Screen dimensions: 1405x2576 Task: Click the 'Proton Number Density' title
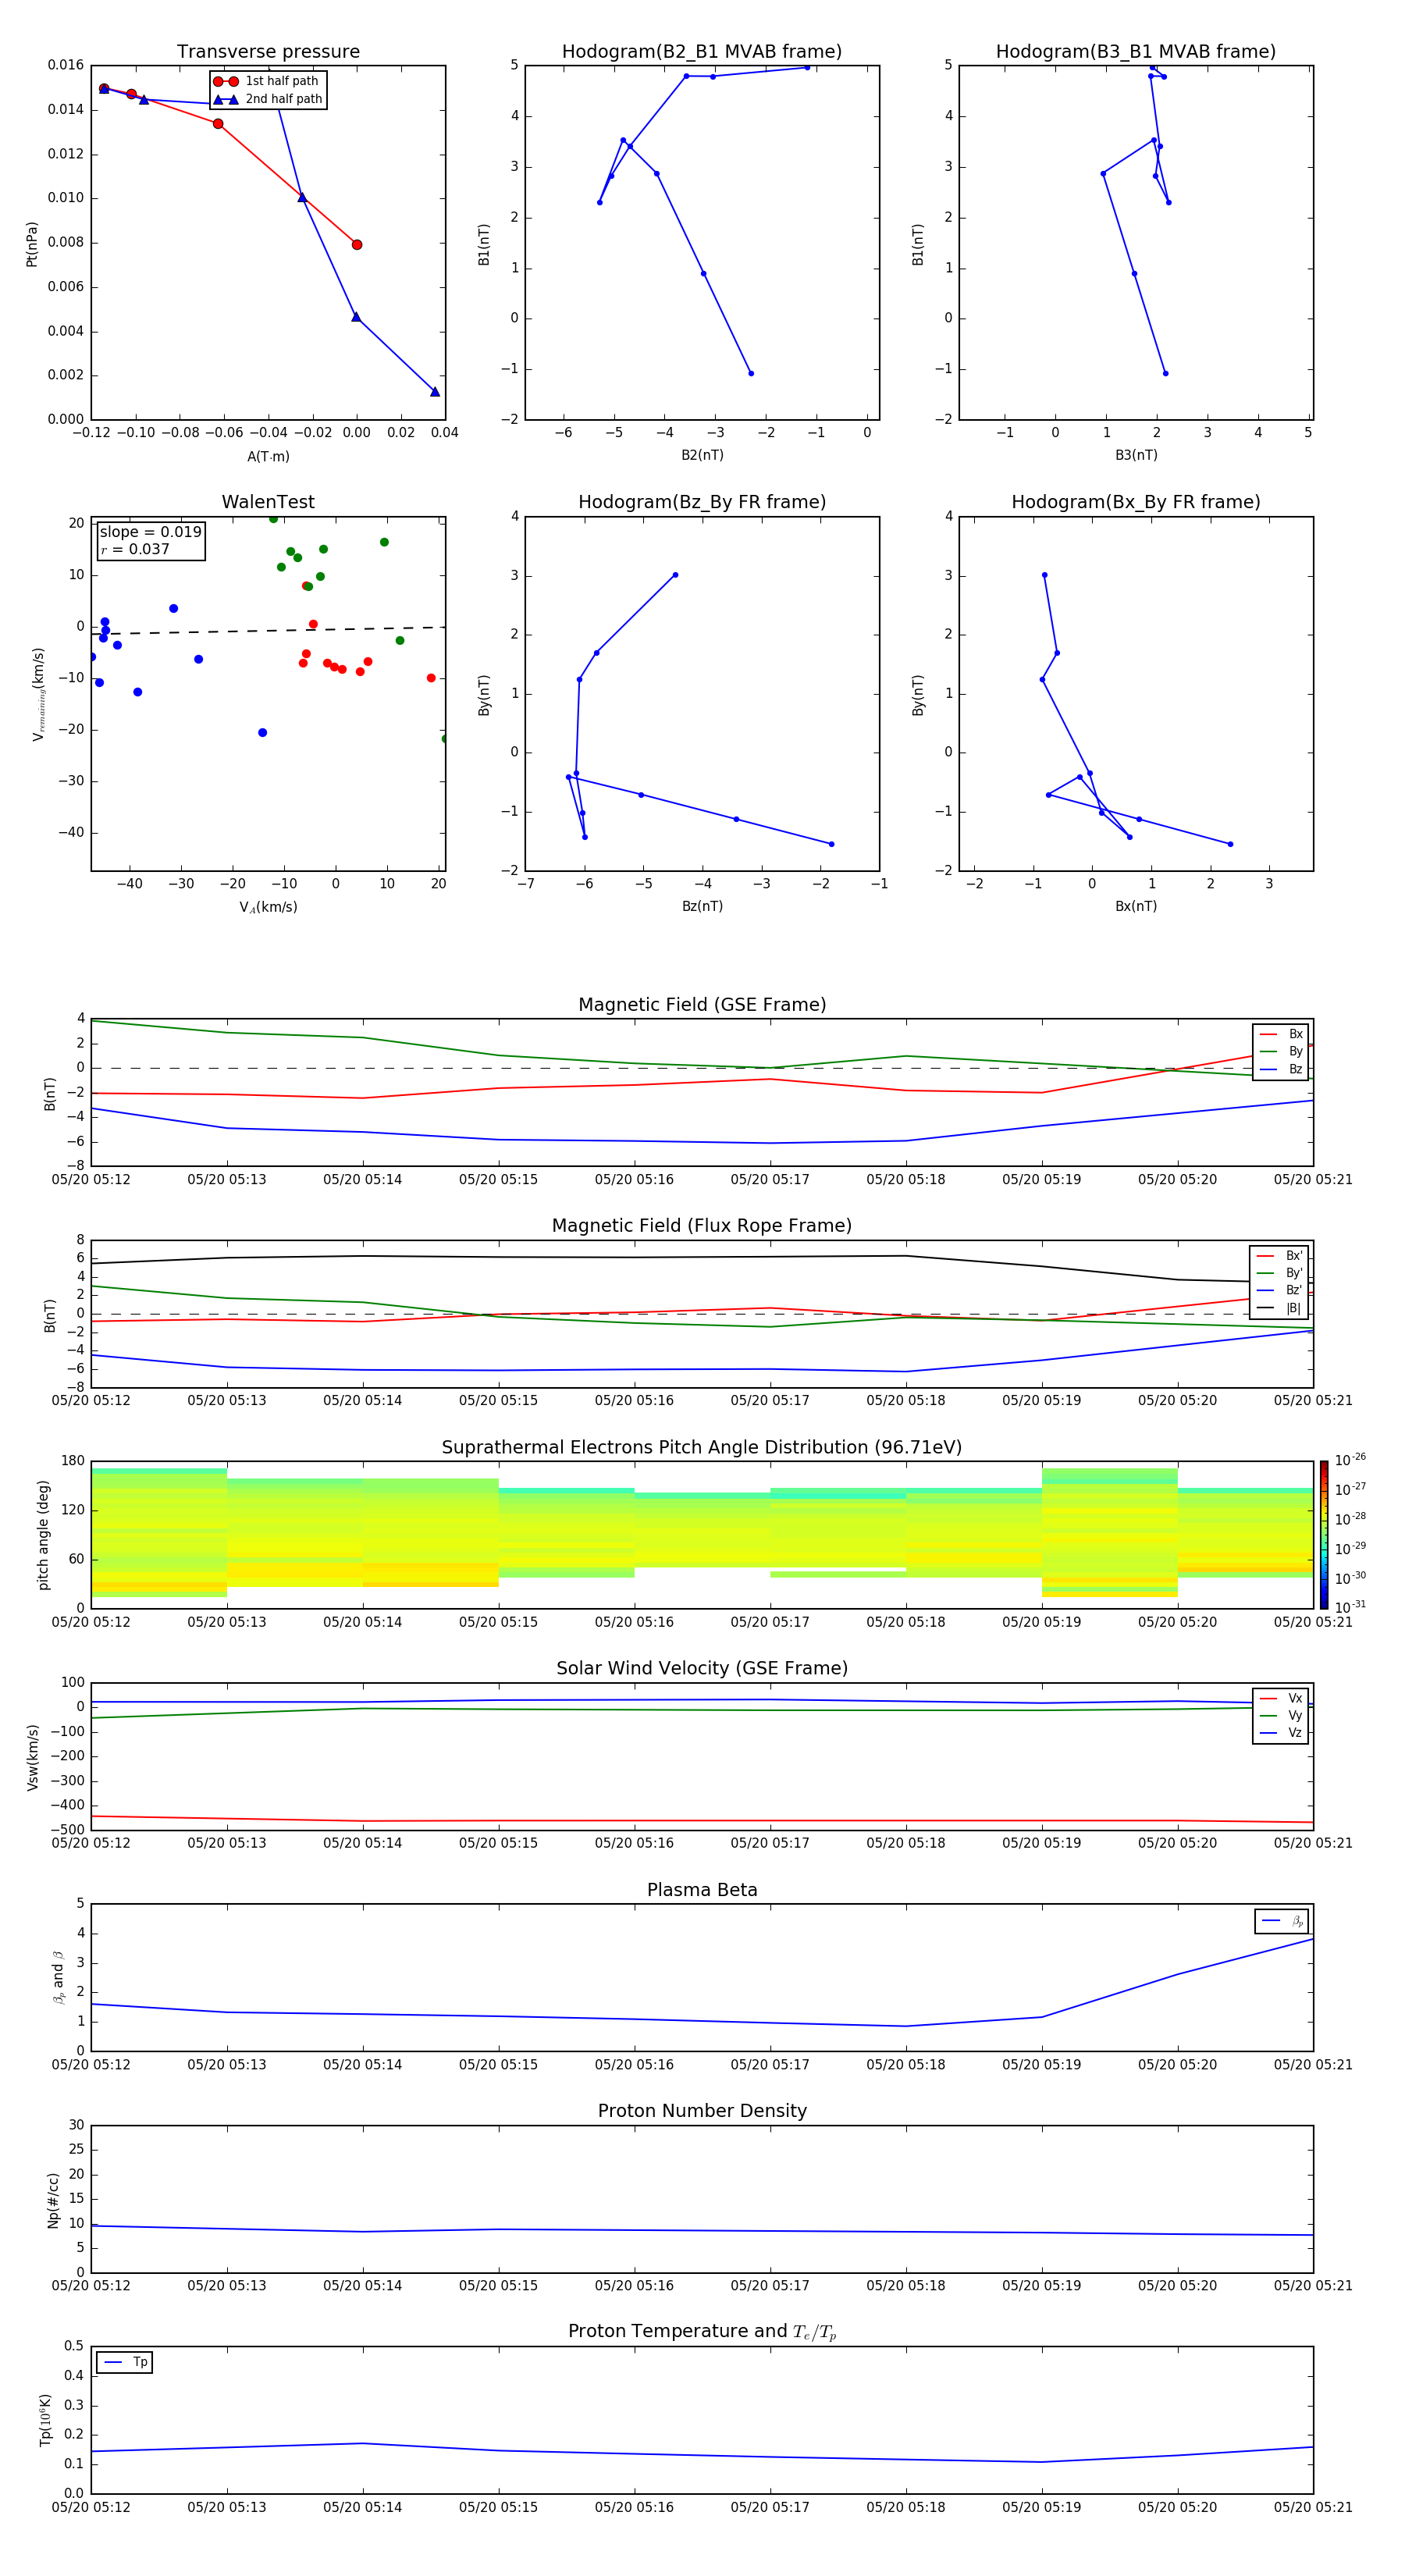coord(702,2111)
